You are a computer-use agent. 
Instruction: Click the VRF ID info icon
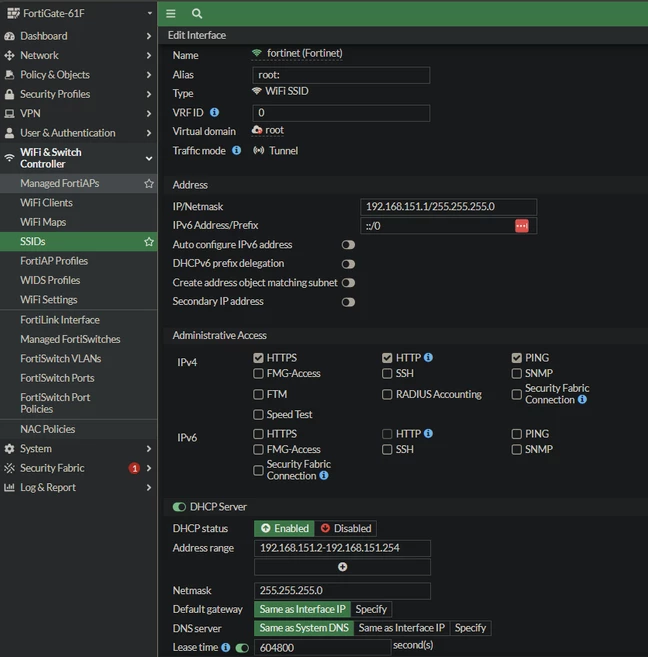(214, 112)
